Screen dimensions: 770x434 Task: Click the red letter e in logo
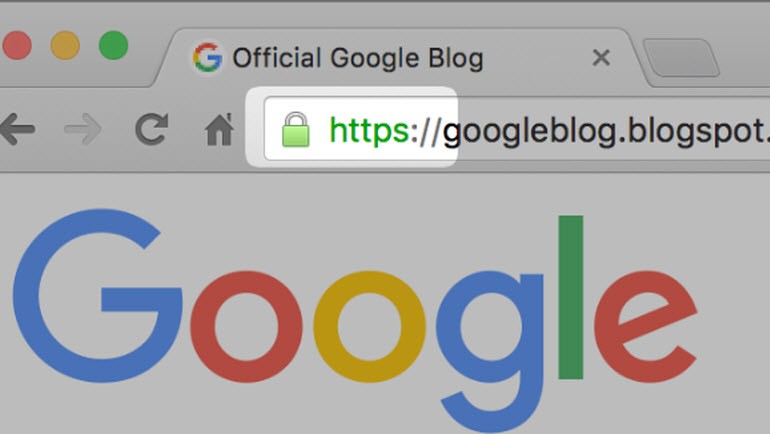pyautogui.click(x=645, y=326)
